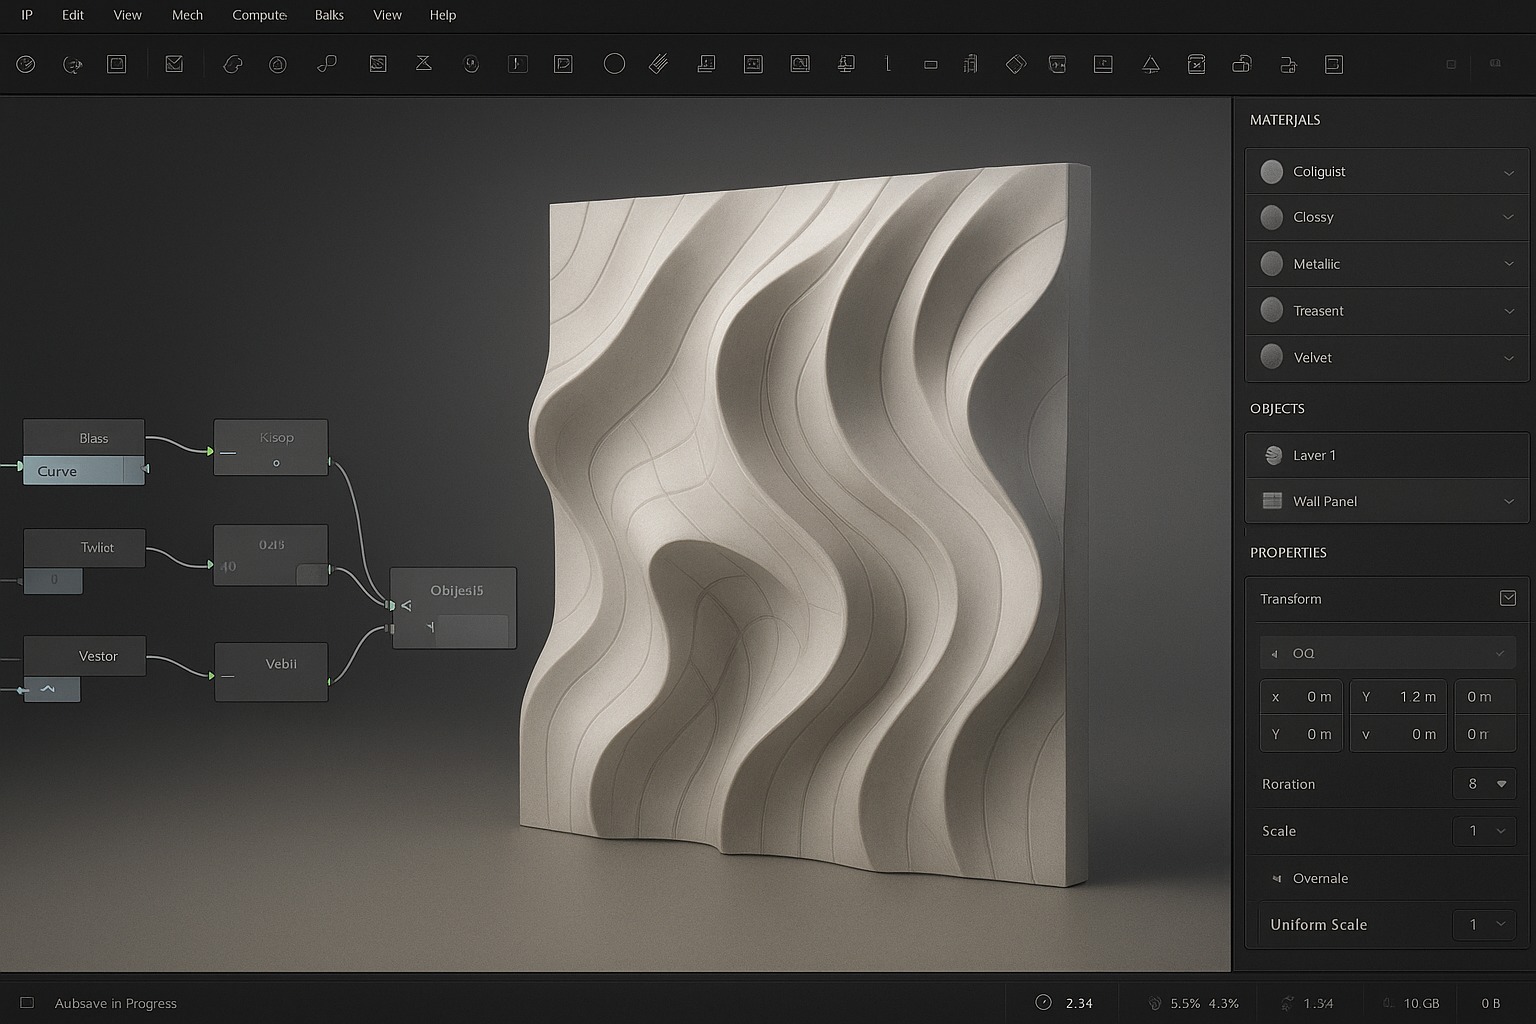Select the diamond-shaped tool icon
Viewport: 1536px width, 1024px height.
pyautogui.click(x=1016, y=64)
